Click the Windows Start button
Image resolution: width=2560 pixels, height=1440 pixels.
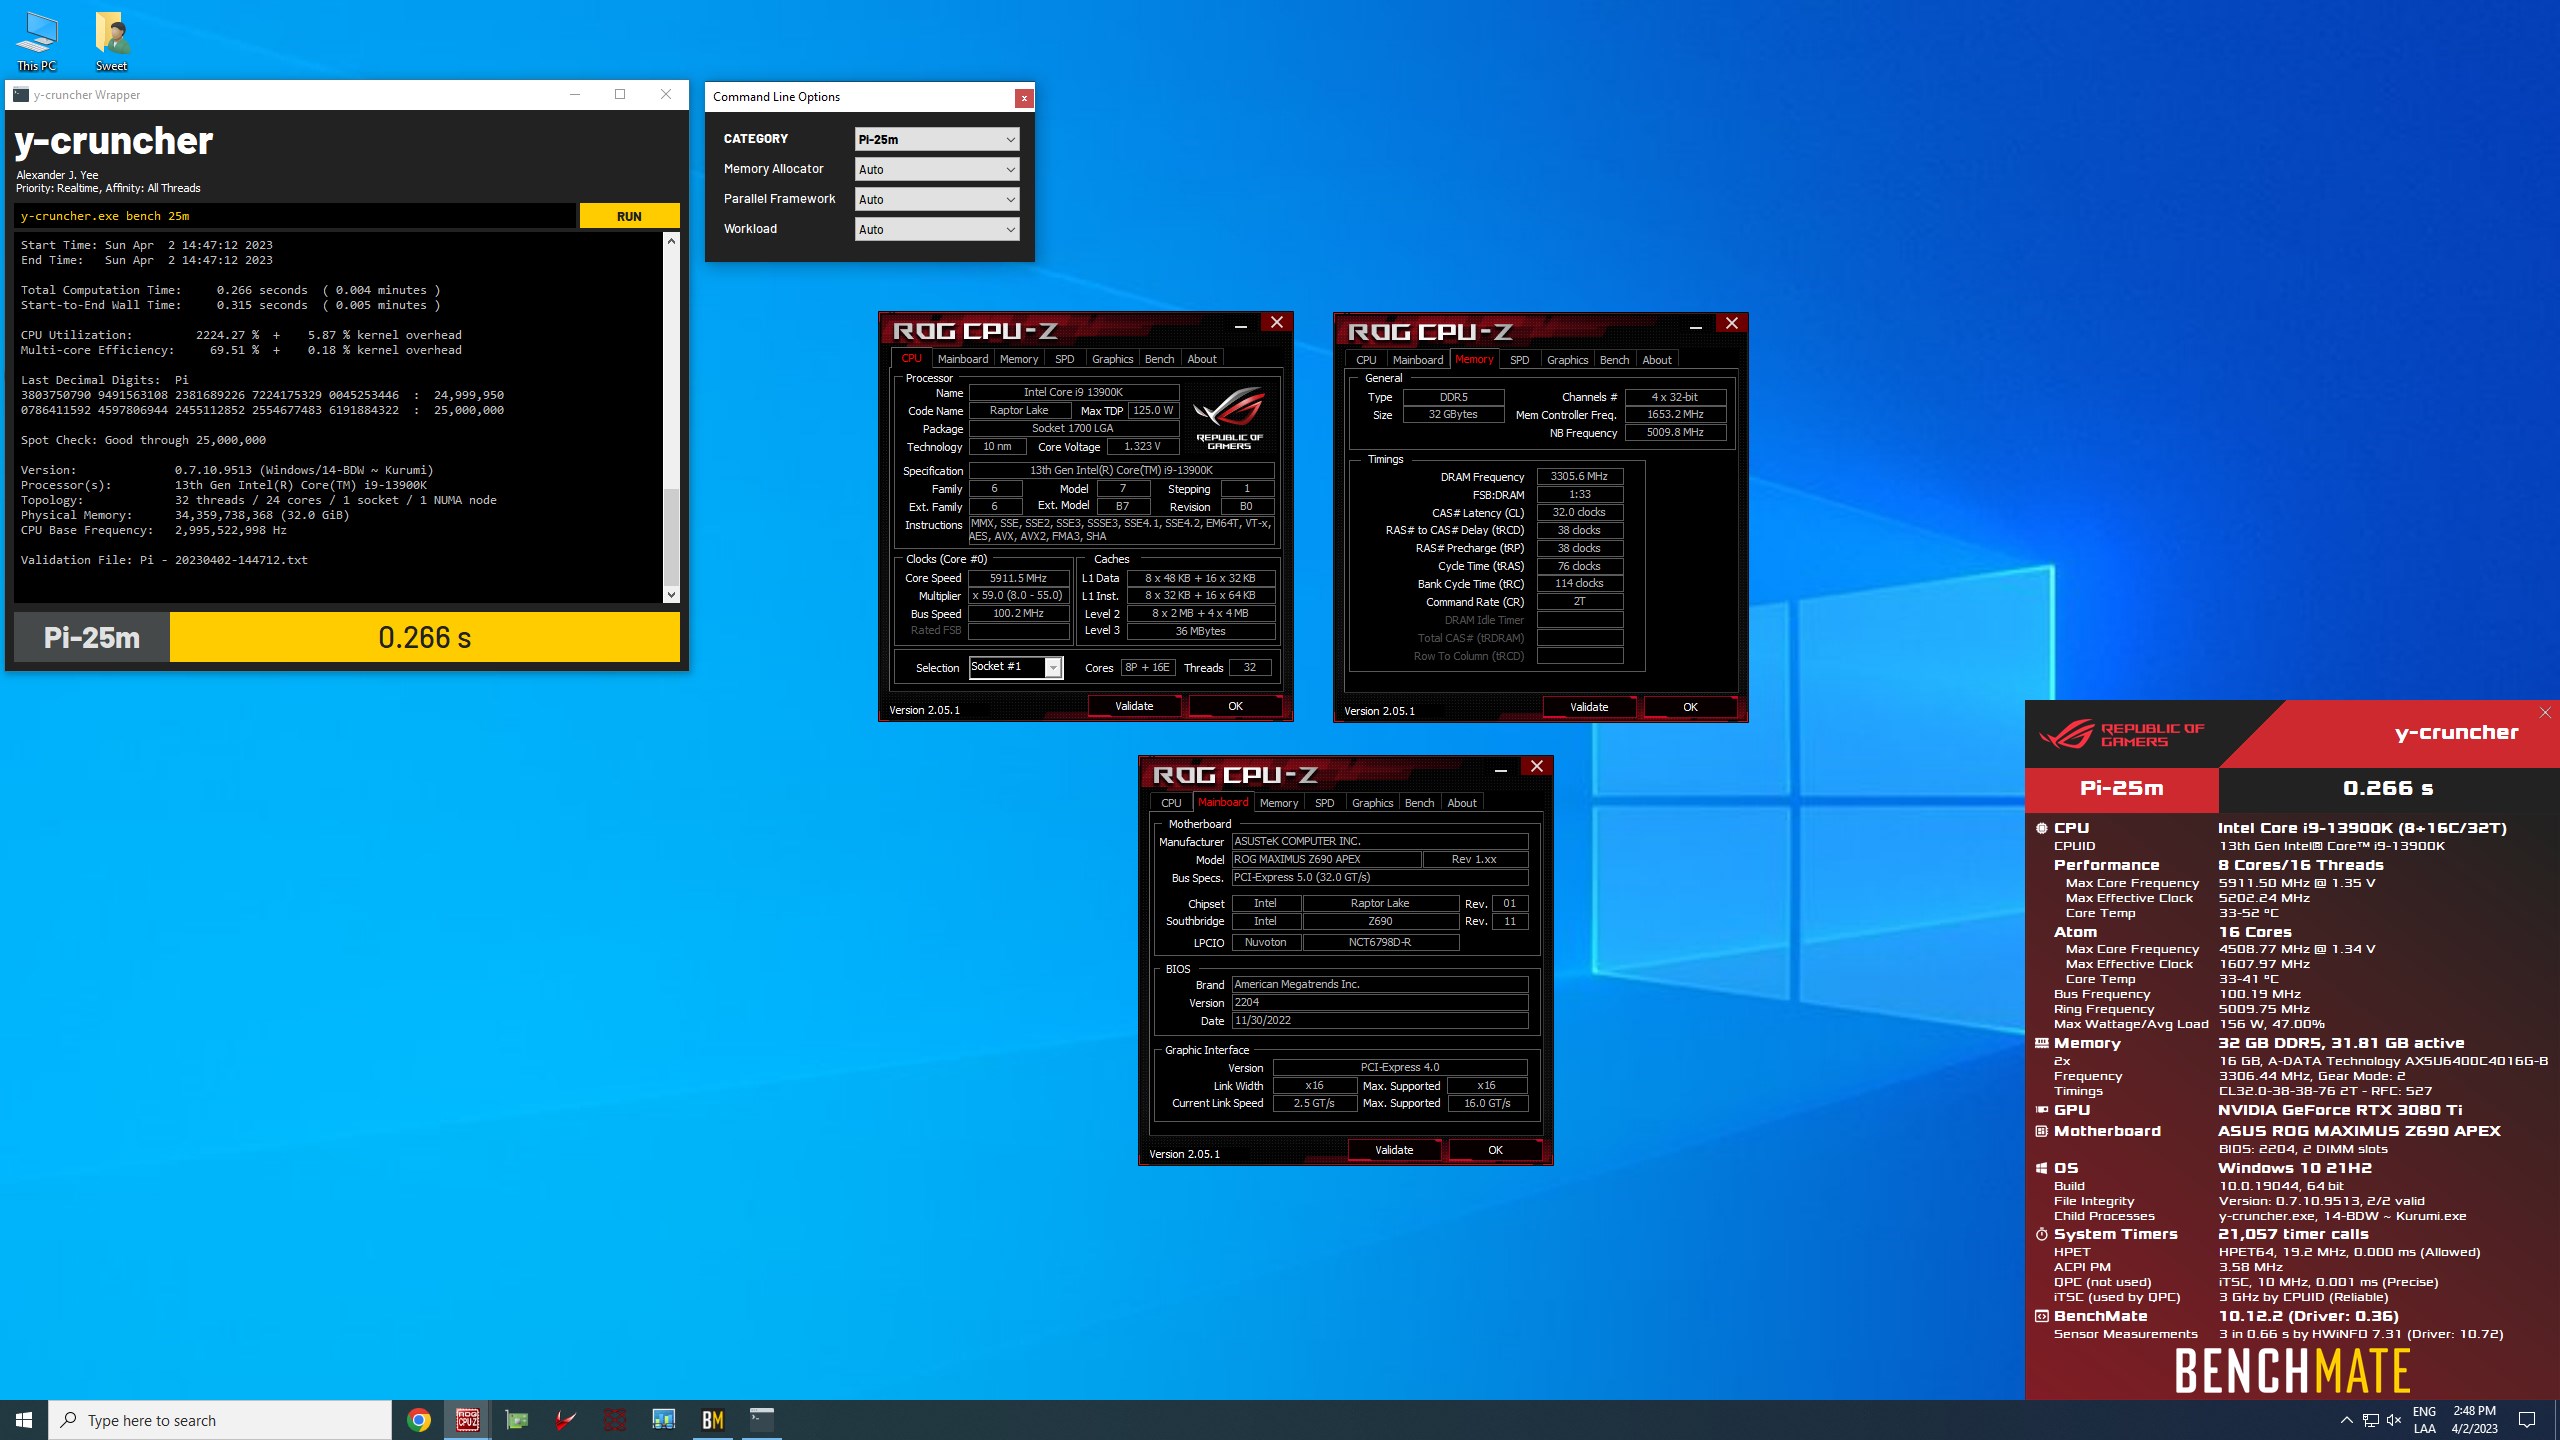24,1420
